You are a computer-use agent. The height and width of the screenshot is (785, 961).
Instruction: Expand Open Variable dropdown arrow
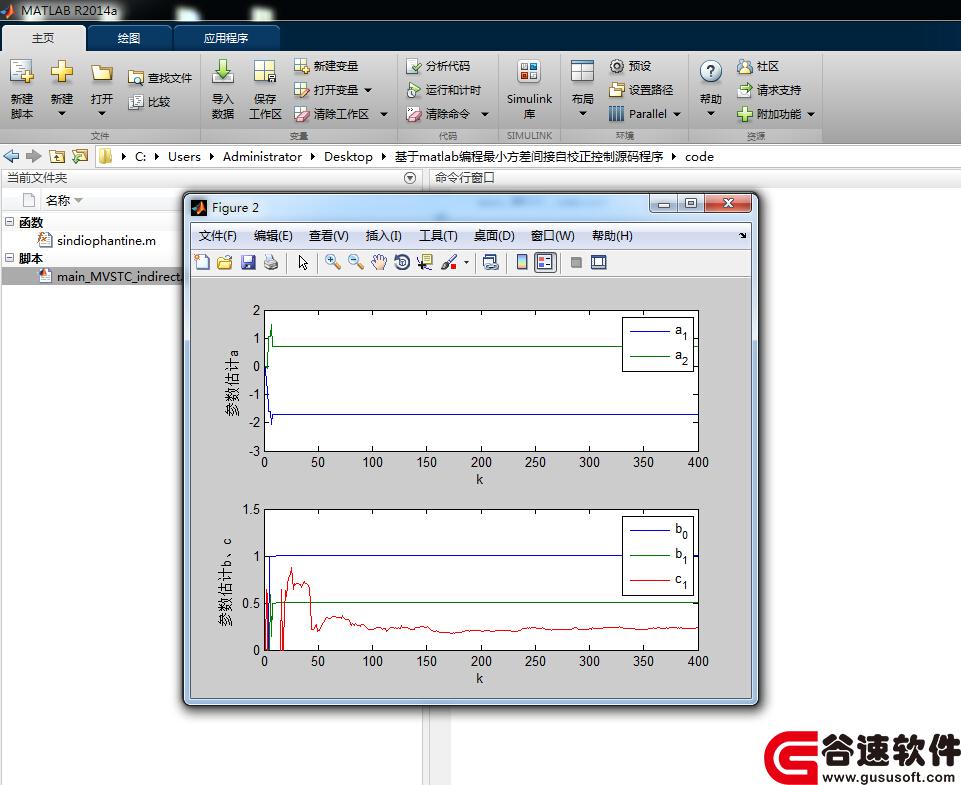coord(368,90)
